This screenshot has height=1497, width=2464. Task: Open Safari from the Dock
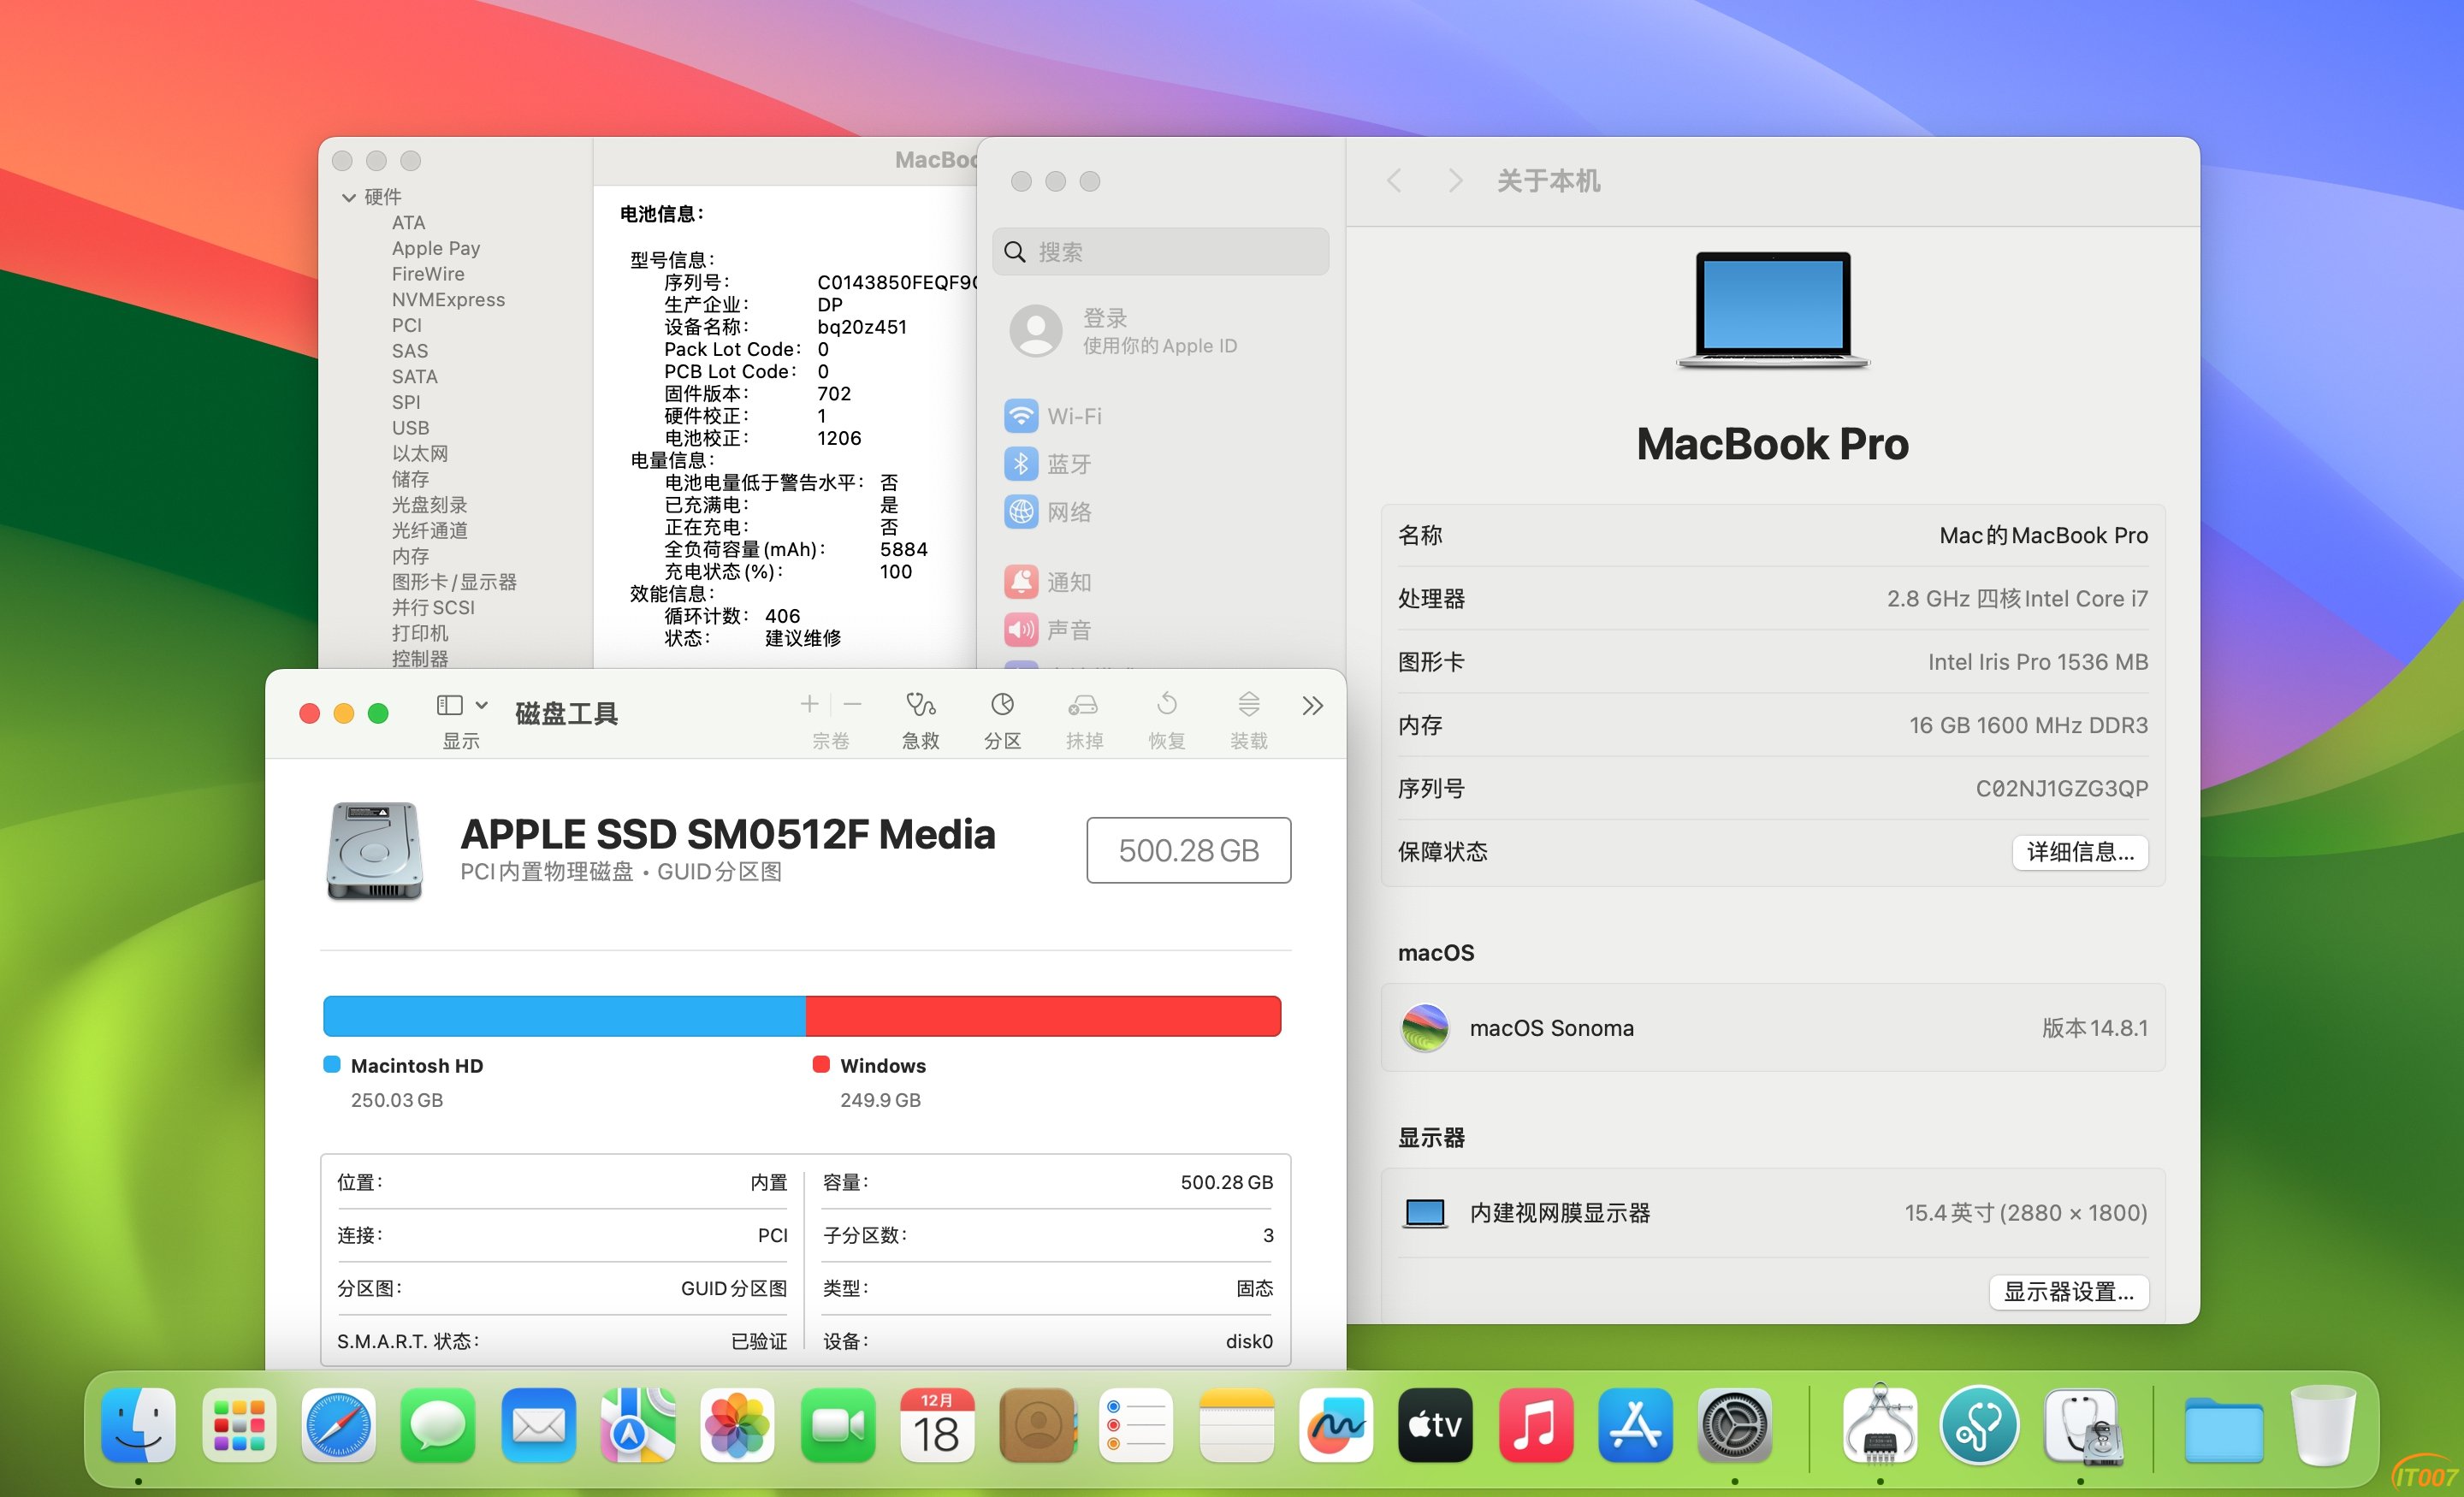click(x=338, y=1425)
